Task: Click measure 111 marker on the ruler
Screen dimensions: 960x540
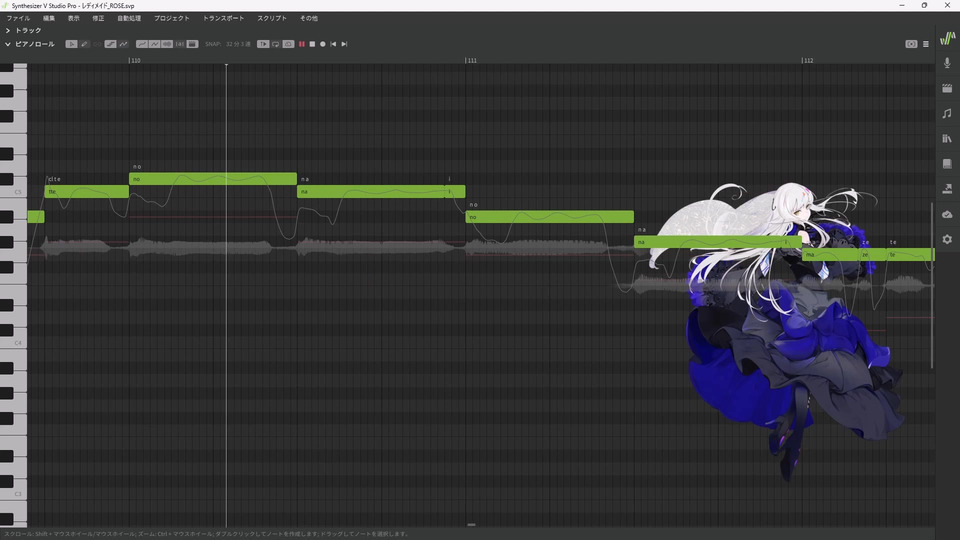Action: (x=471, y=61)
